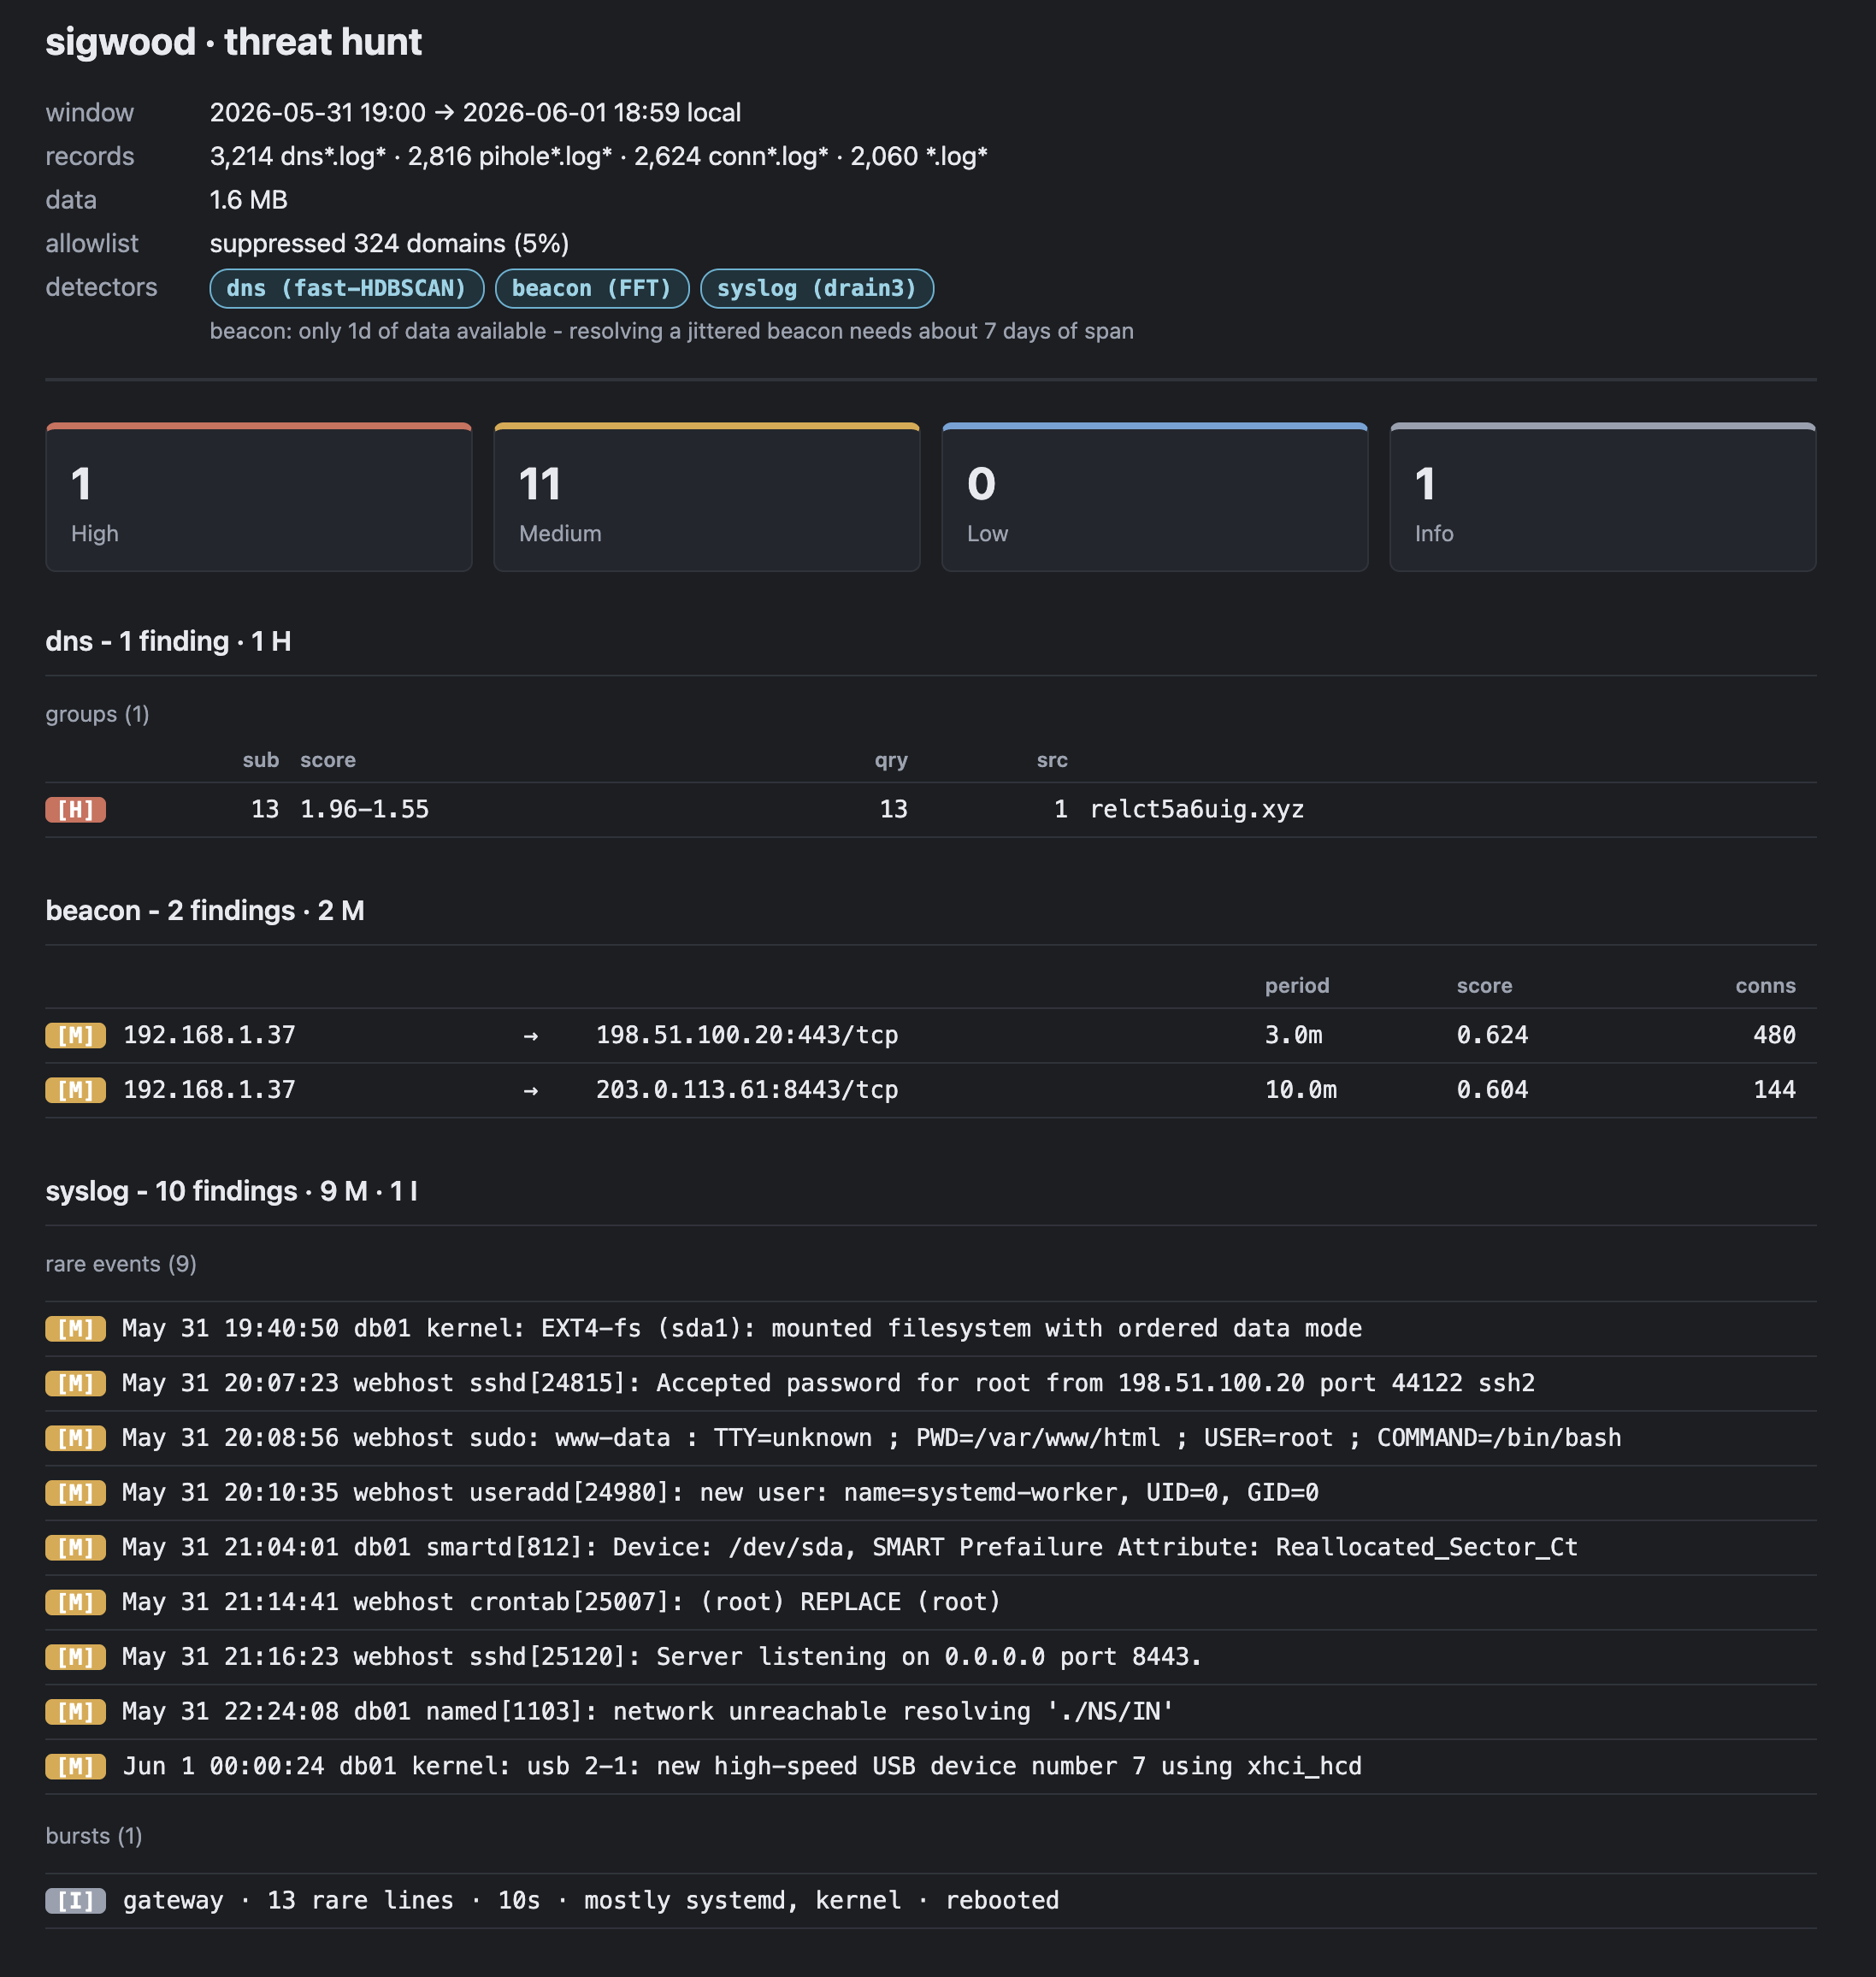
Task: Click the [M] badge on Accepted password event
Action: click(x=76, y=1384)
